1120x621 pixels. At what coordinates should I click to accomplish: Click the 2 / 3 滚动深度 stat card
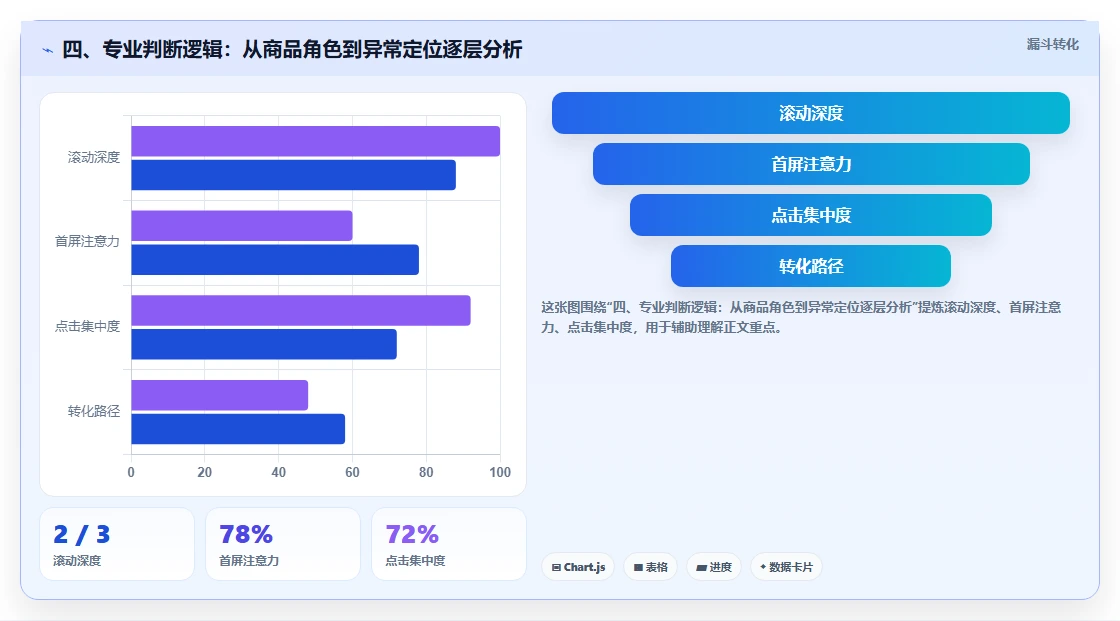point(117,545)
